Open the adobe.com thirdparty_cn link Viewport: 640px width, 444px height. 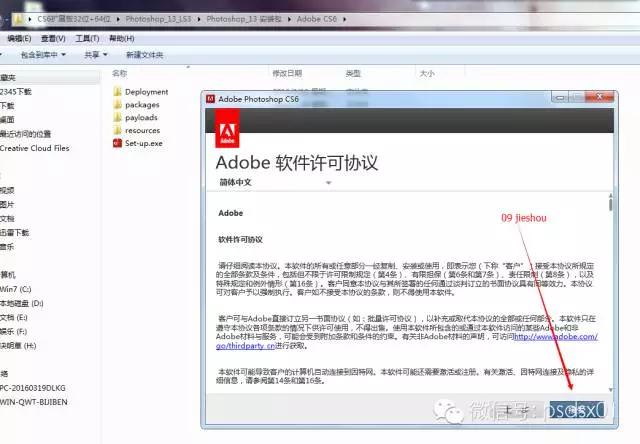(556, 337)
